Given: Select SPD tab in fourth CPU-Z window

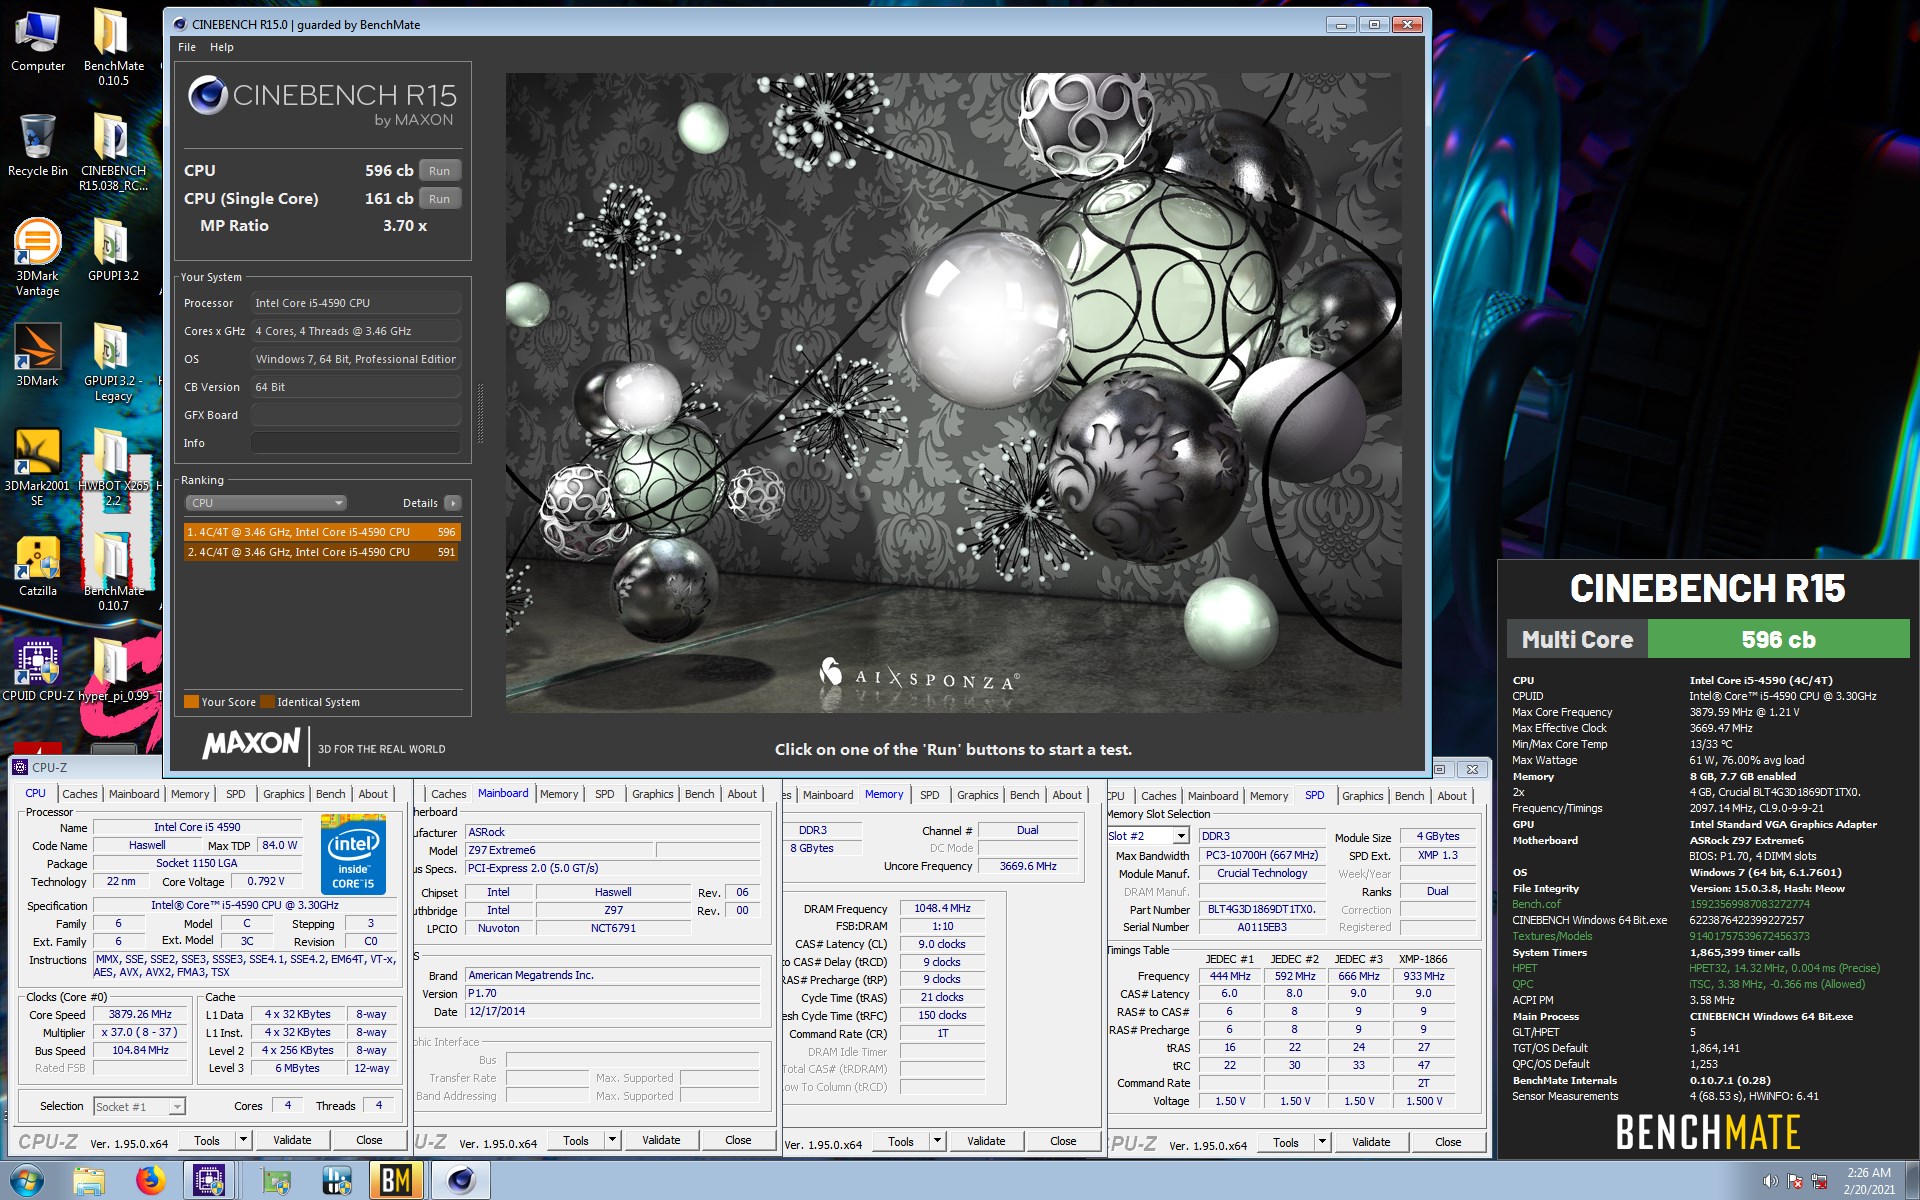Looking at the screenshot, I should point(1314,795).
